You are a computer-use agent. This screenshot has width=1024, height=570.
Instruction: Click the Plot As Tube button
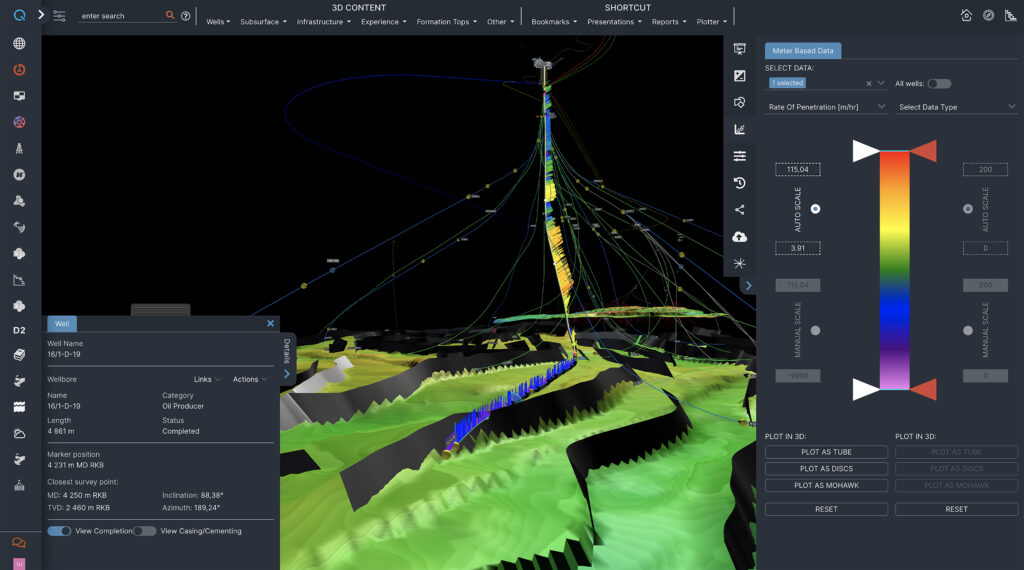click(x=826, y=453)
